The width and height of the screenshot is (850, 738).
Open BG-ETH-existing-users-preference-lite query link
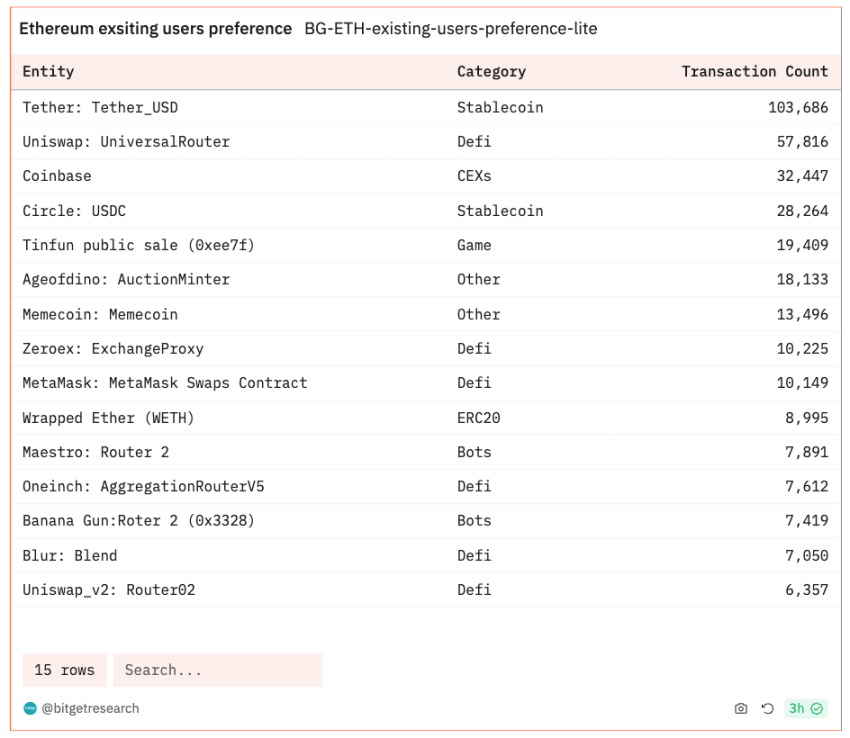(x=450, y=29)
